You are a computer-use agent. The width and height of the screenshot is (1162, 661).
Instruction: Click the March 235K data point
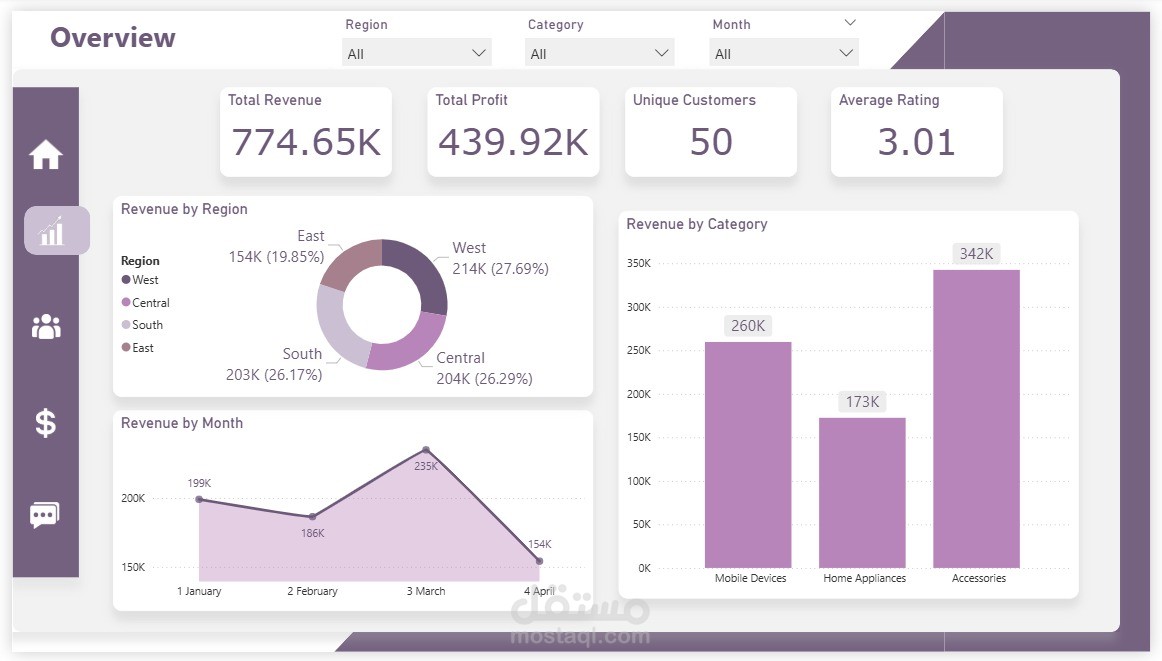click(x=426, y=450)
